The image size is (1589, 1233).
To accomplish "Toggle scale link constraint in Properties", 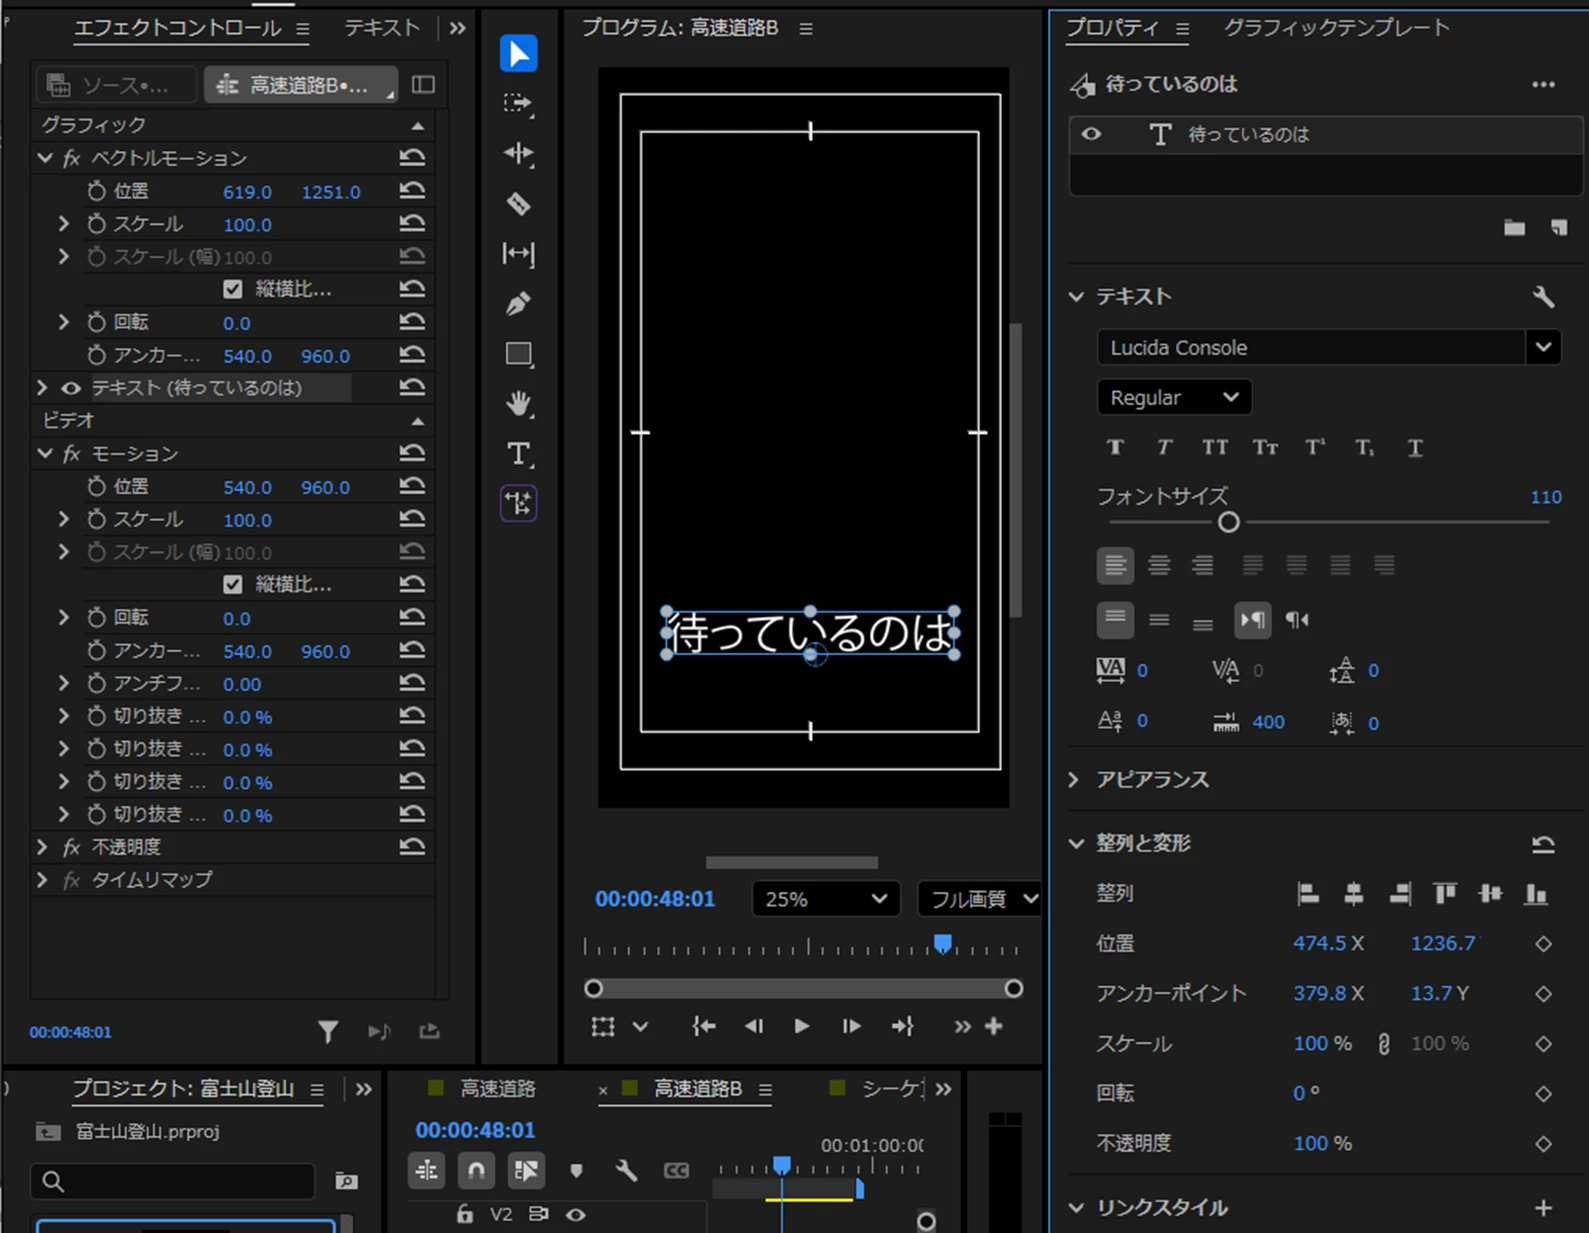I will coord(1384,1044).
